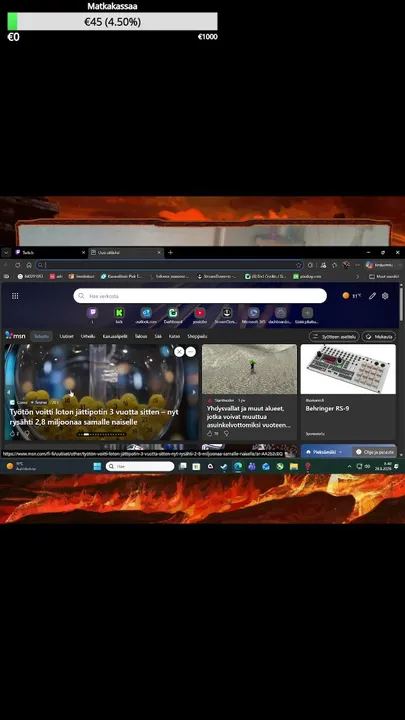The image size is (405, 720).
Task: Open the Kick quick link tile
Action: coord(119,315)
